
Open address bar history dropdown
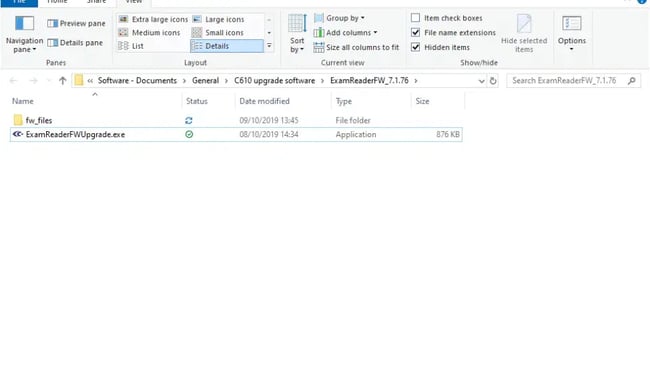coord(481,81)
